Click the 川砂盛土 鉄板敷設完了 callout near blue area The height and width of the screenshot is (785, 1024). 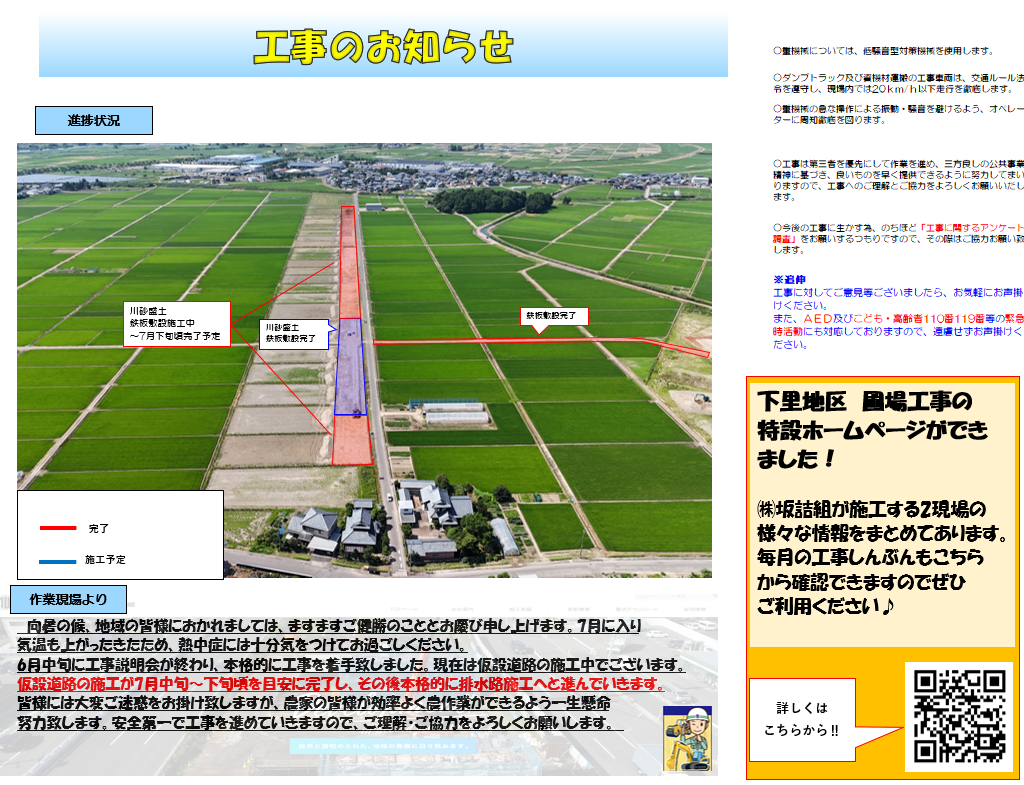point(291,333)
